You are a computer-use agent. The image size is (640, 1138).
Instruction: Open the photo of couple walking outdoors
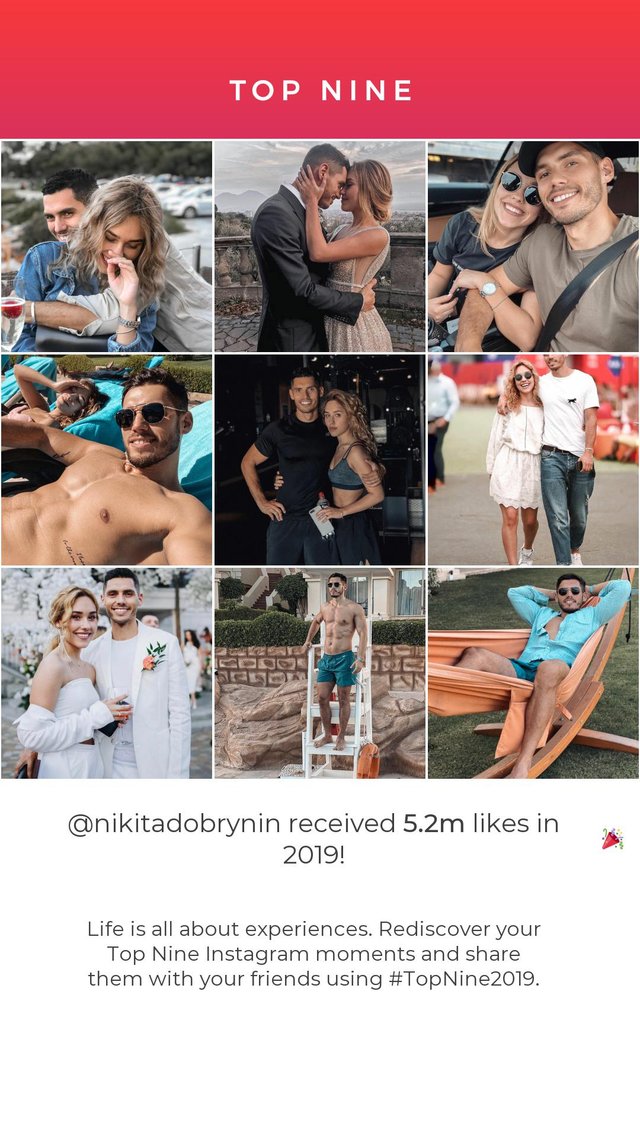533,460
